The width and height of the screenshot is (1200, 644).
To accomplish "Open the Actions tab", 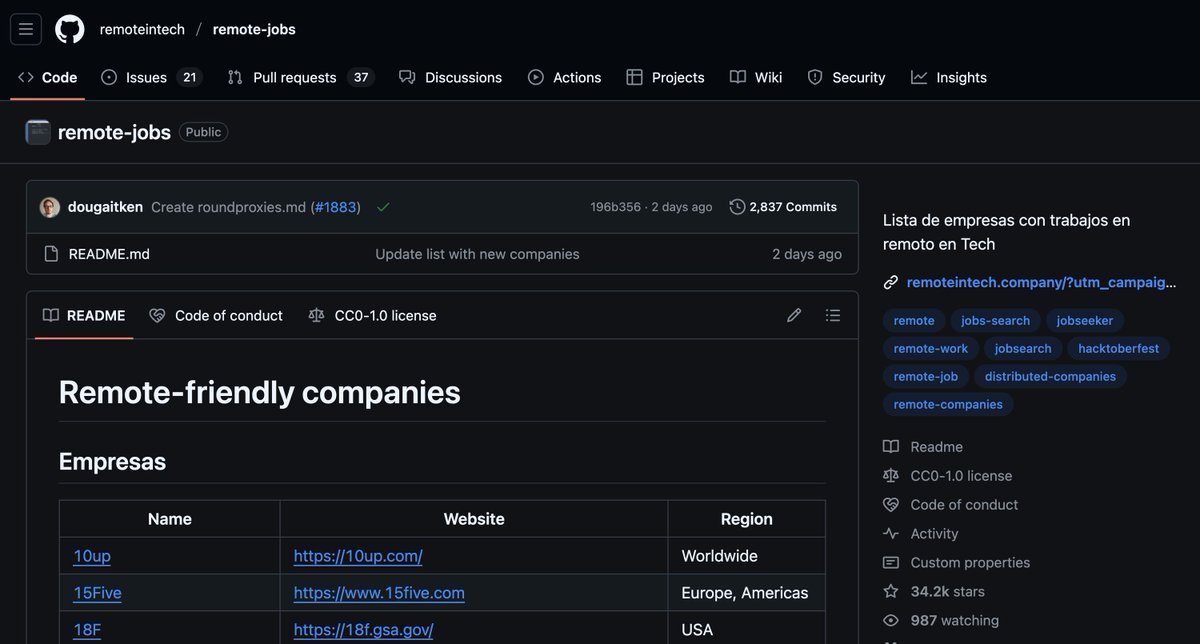I will click(565, 77).
